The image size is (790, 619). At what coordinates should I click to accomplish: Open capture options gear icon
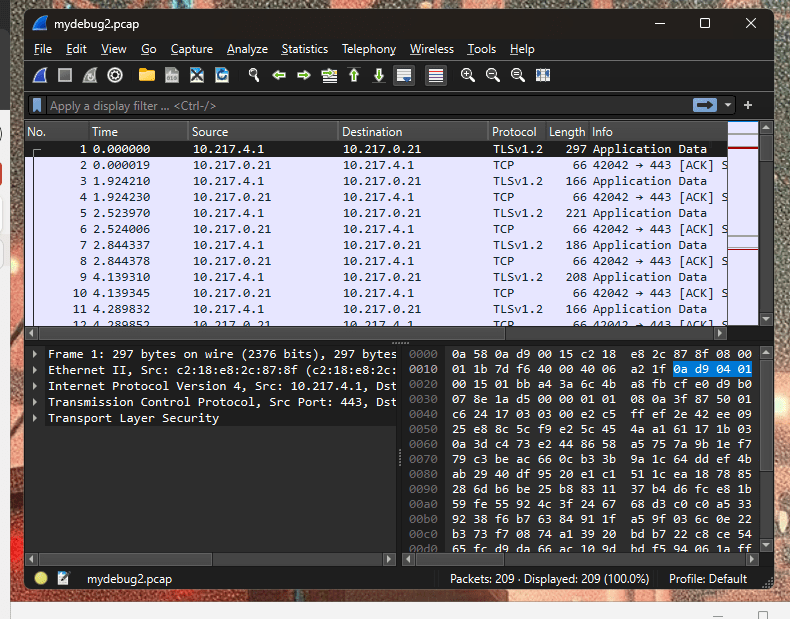[x=115, y=76]
